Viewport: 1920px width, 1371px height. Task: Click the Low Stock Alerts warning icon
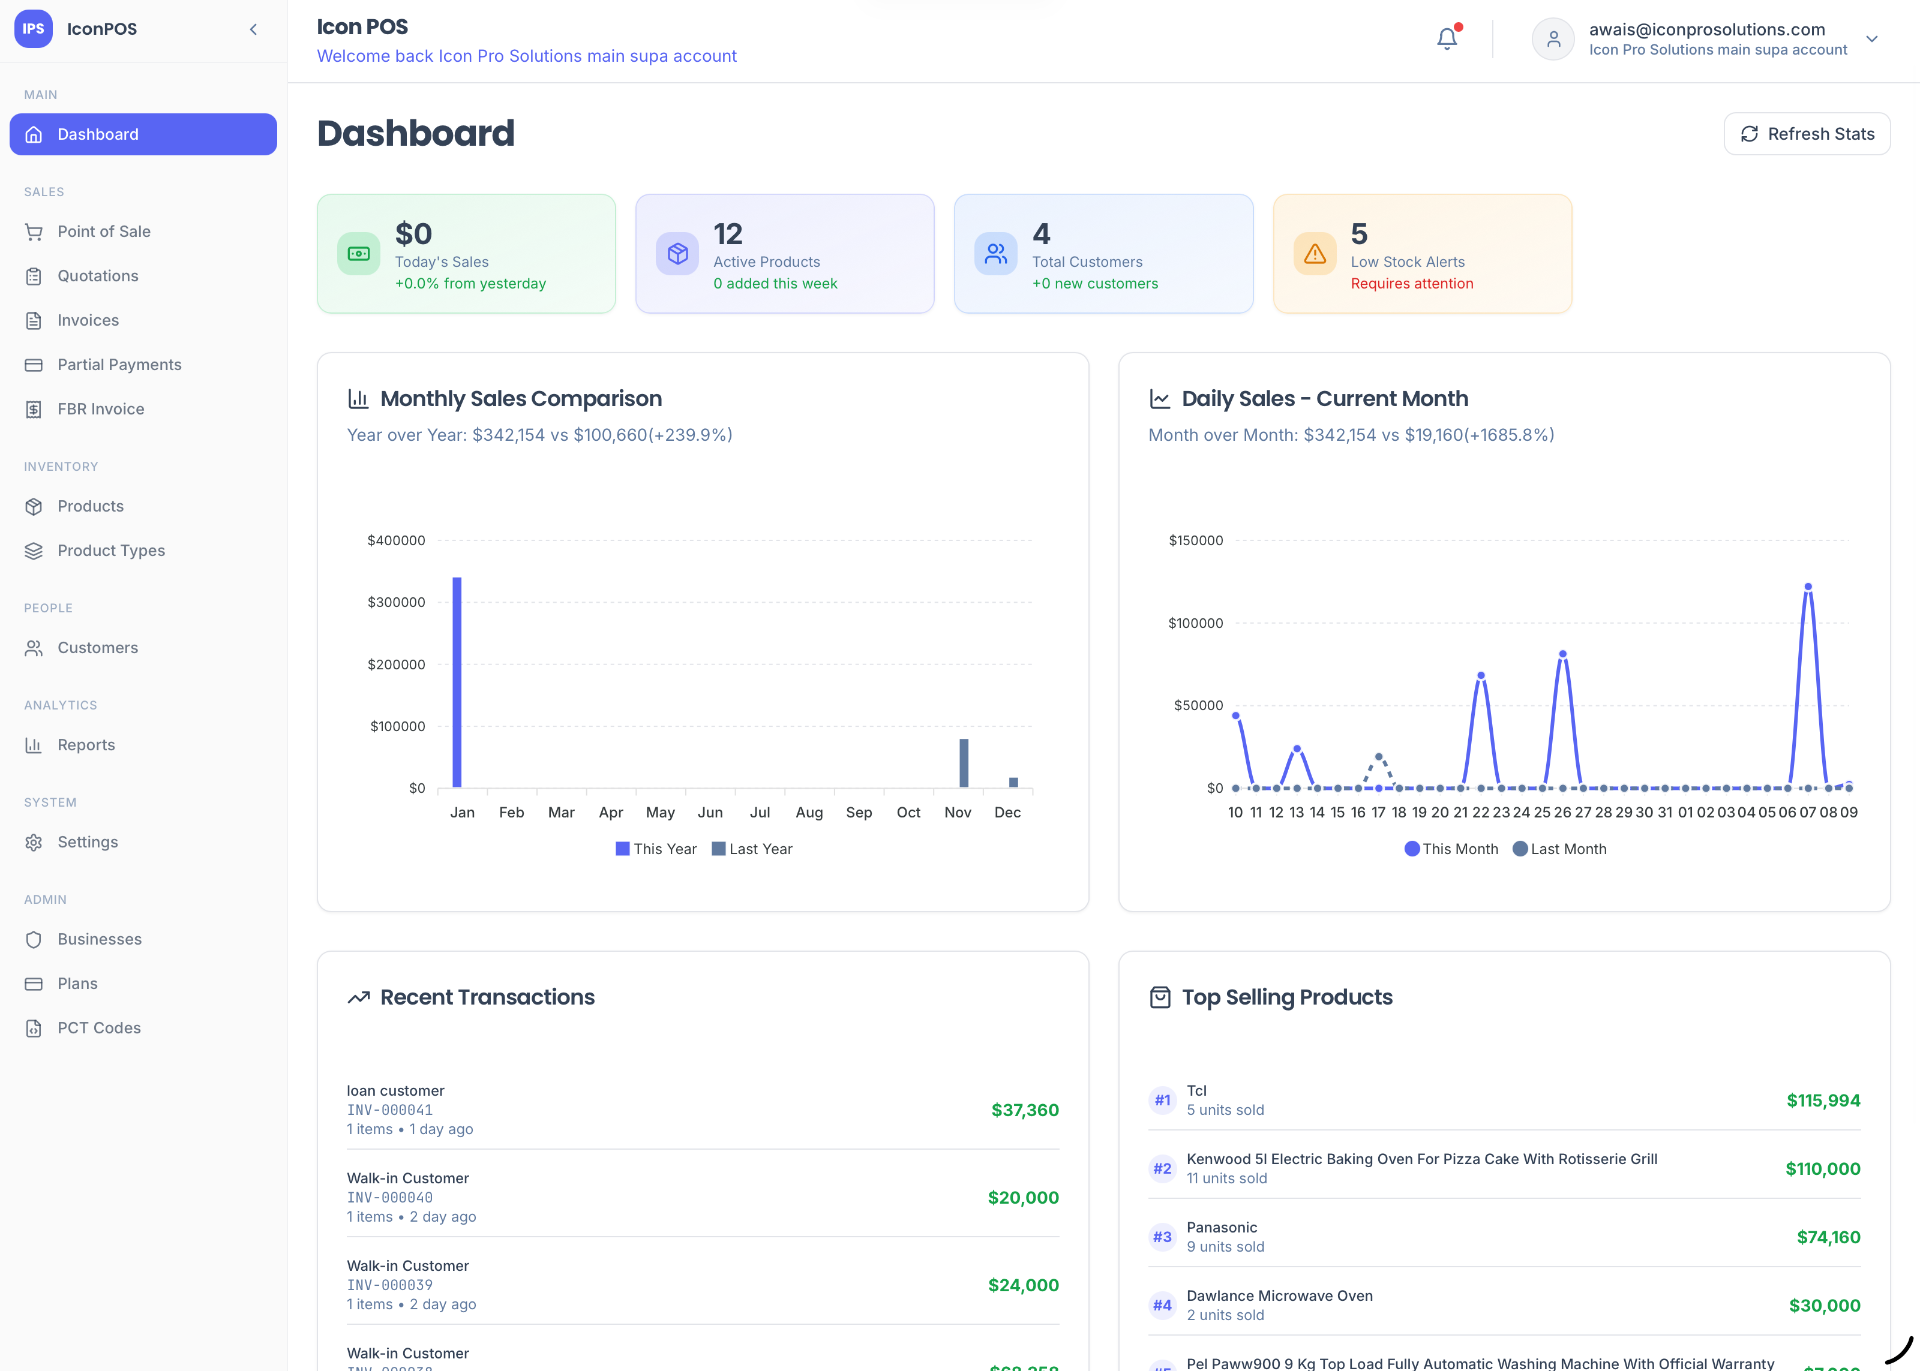(x=1315, y=254)
